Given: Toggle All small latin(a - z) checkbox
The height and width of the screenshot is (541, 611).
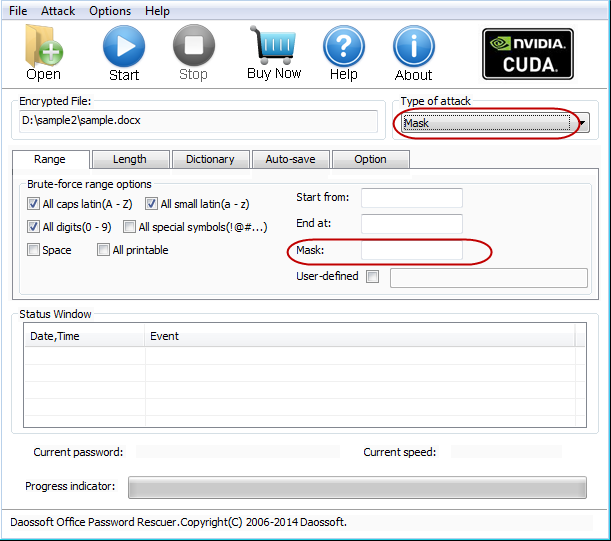Looking at the screenshot, I should (152, 204).
